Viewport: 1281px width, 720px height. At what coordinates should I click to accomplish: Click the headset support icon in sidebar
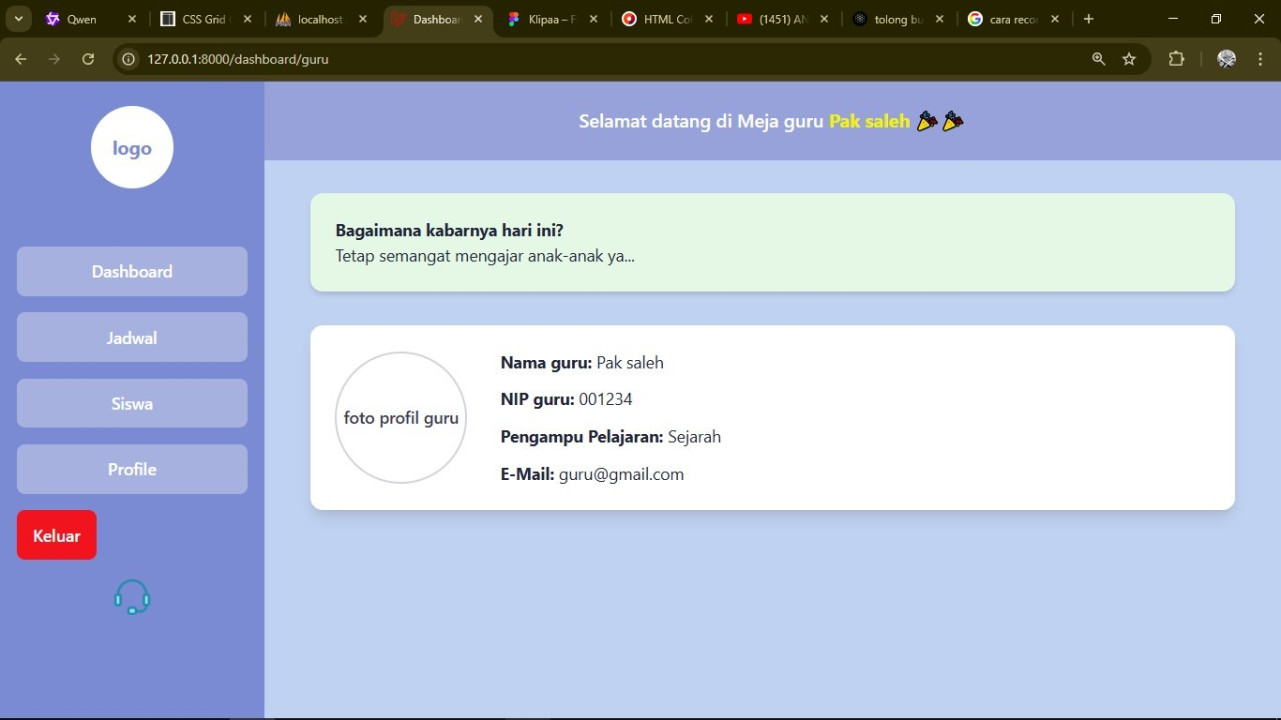[132, 597]
